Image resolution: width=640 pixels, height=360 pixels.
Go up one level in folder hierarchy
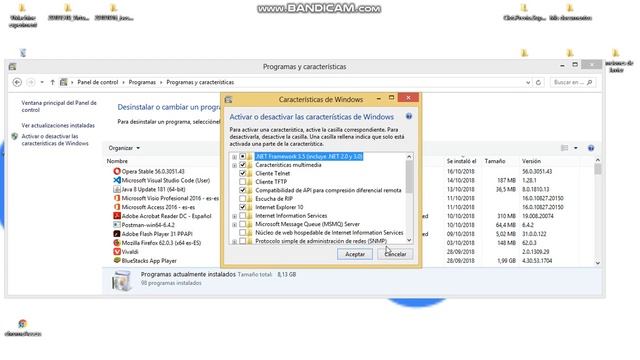(53, 82)
